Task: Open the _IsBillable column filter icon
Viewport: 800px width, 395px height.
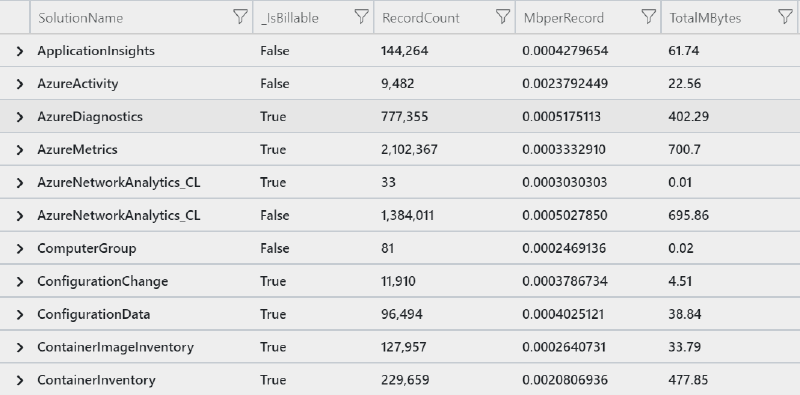Action: pyautogui.click(x=361, y=17)
